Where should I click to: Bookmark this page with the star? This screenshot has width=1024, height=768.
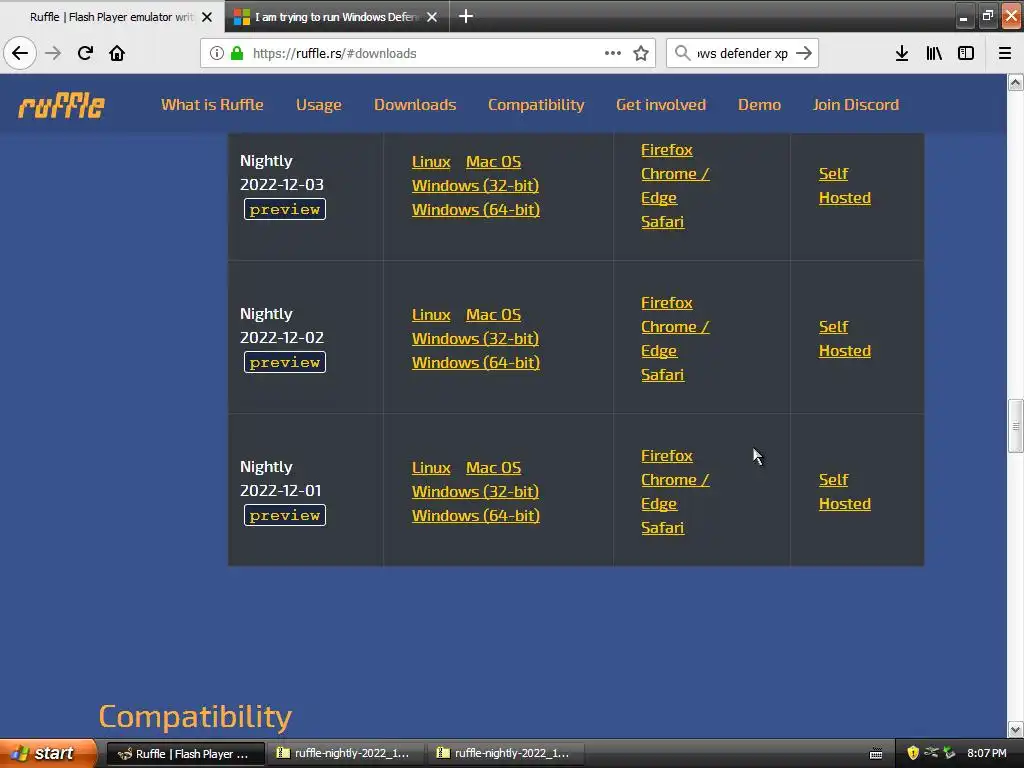pos(641,53)
